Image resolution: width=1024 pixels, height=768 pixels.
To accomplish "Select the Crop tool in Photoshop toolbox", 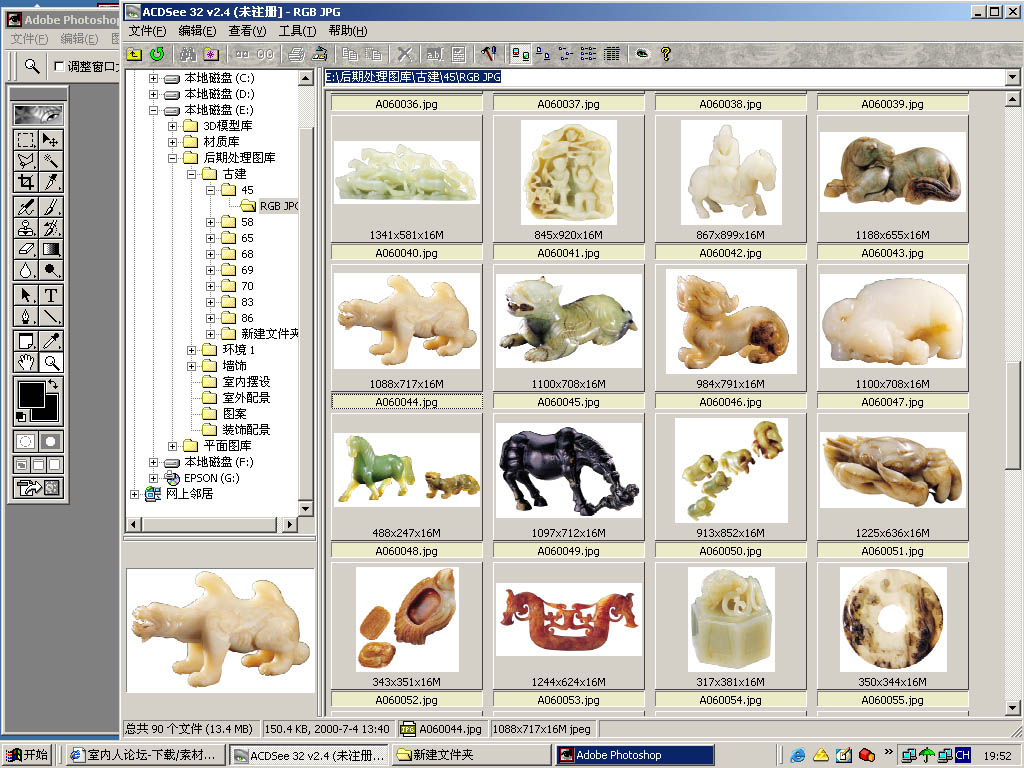I will [x=27, y=182].
